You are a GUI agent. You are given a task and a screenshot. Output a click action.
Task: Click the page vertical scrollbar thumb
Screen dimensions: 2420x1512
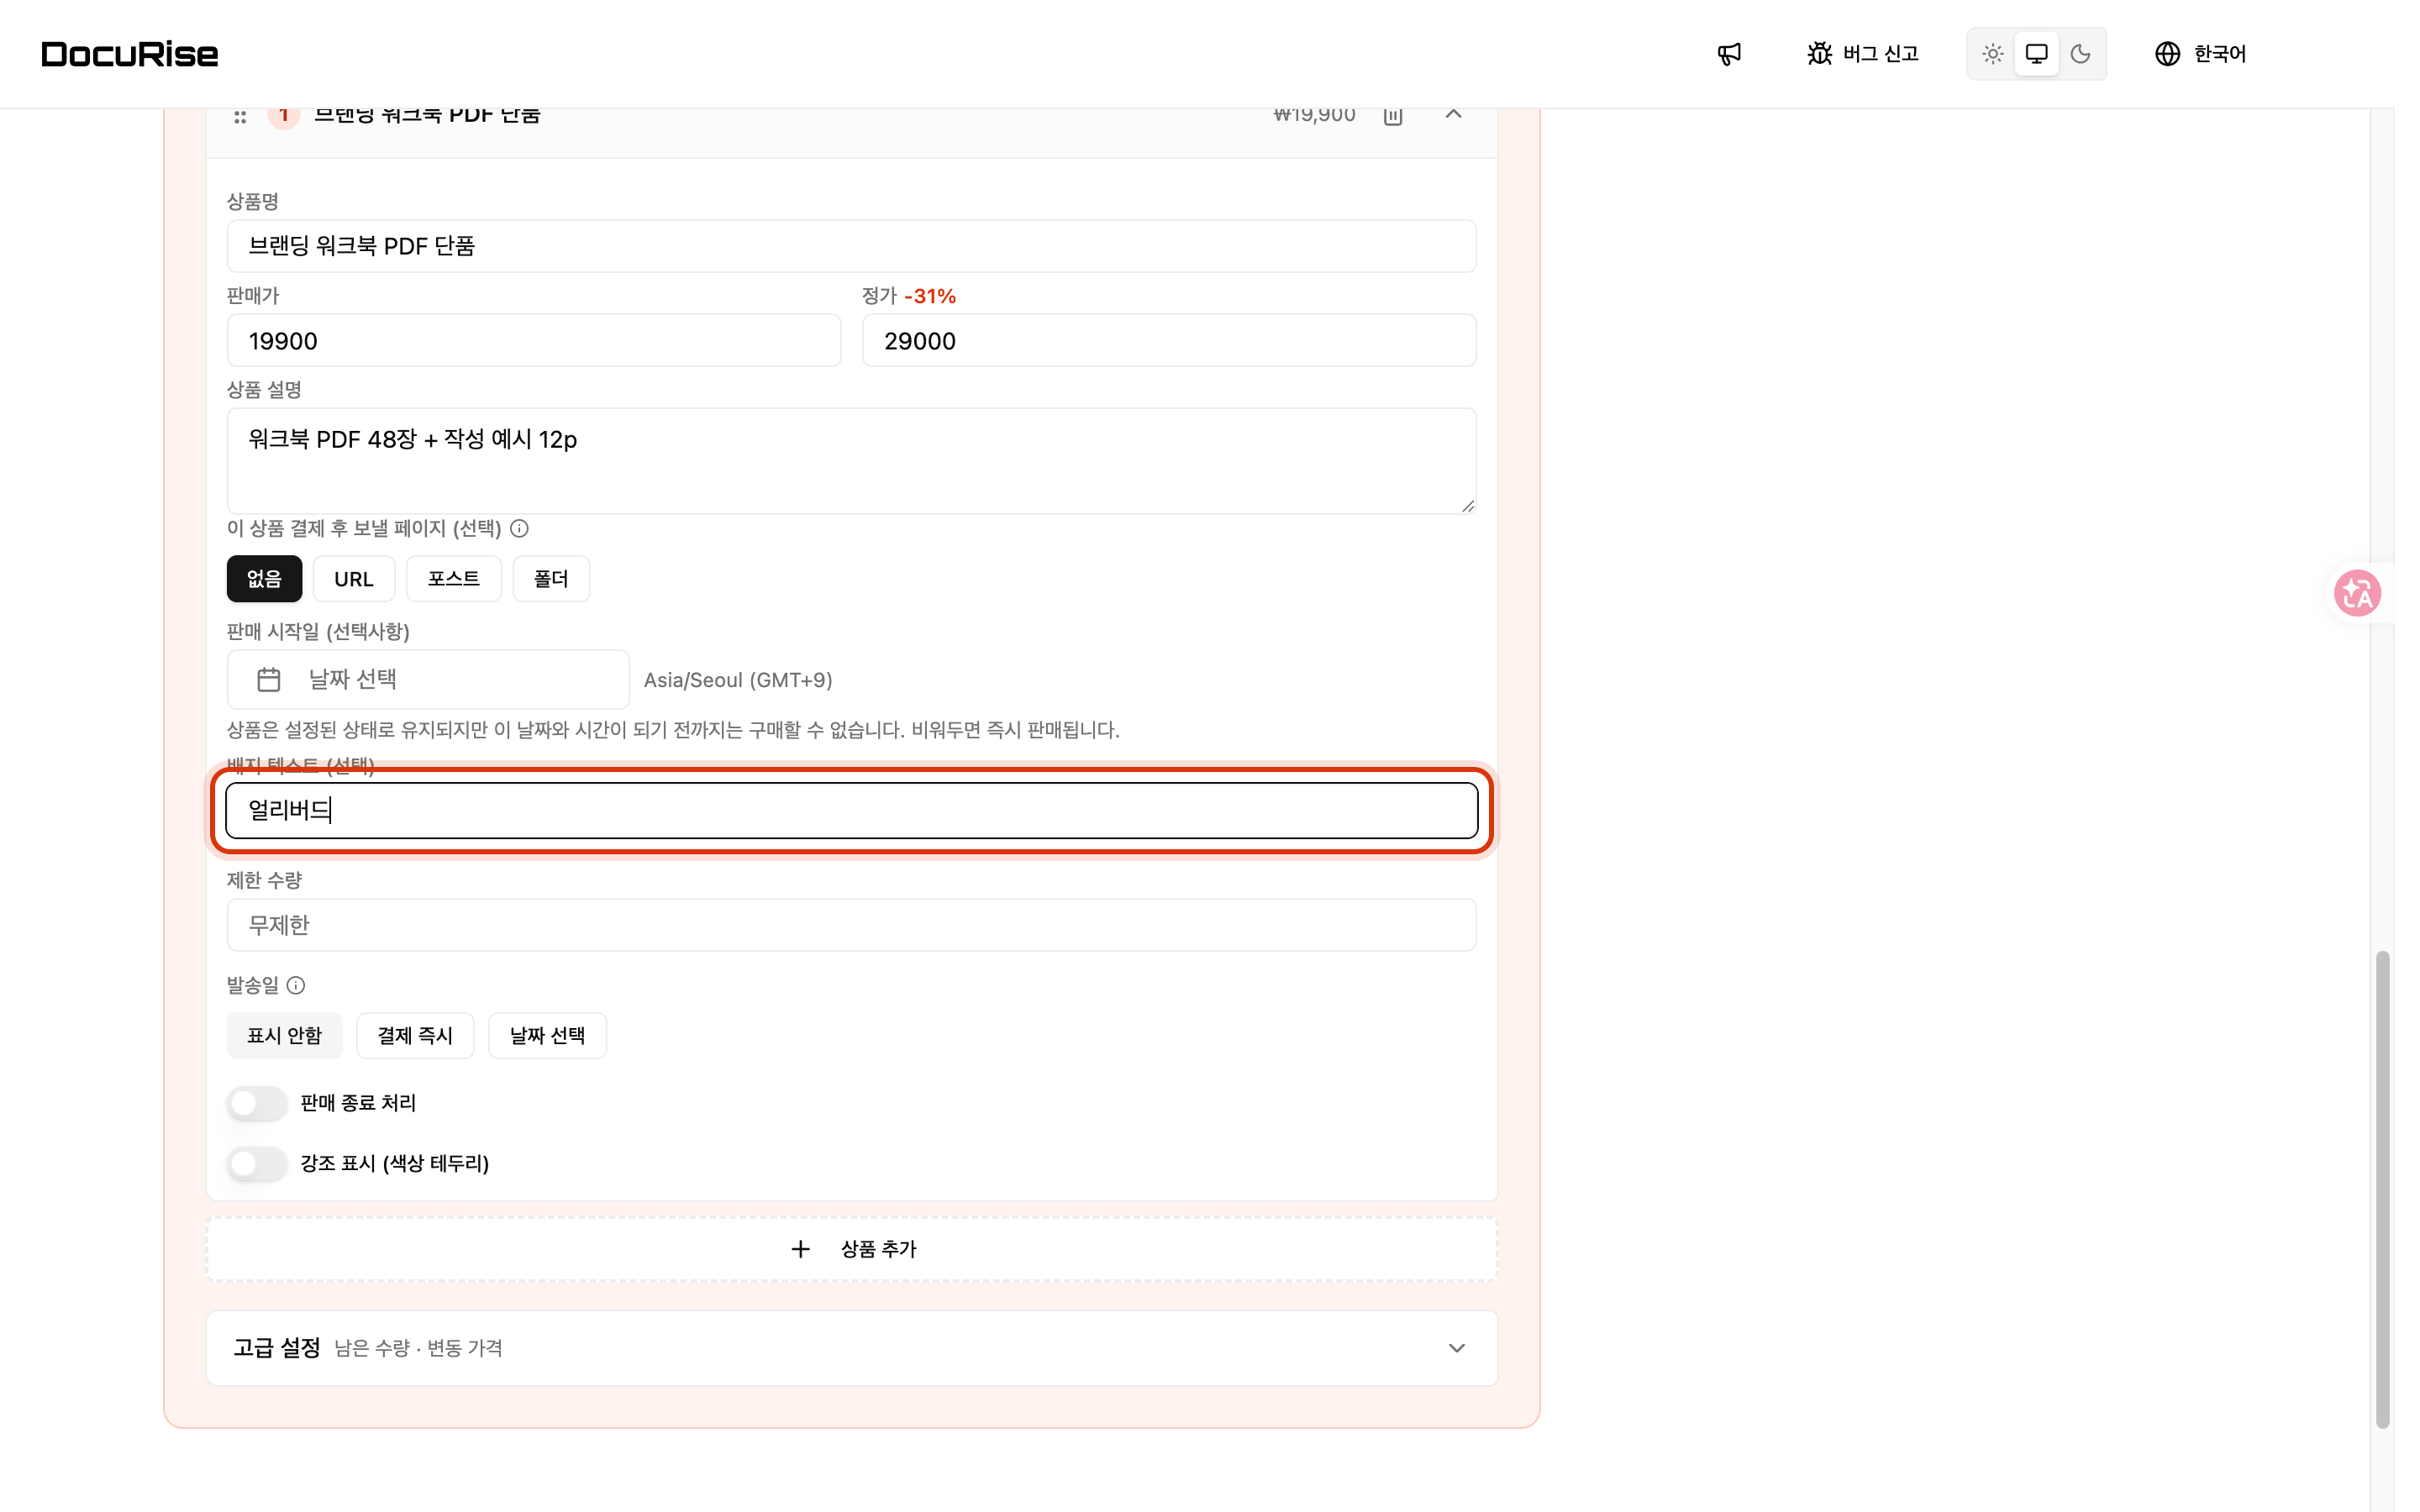point(2383,1189)
